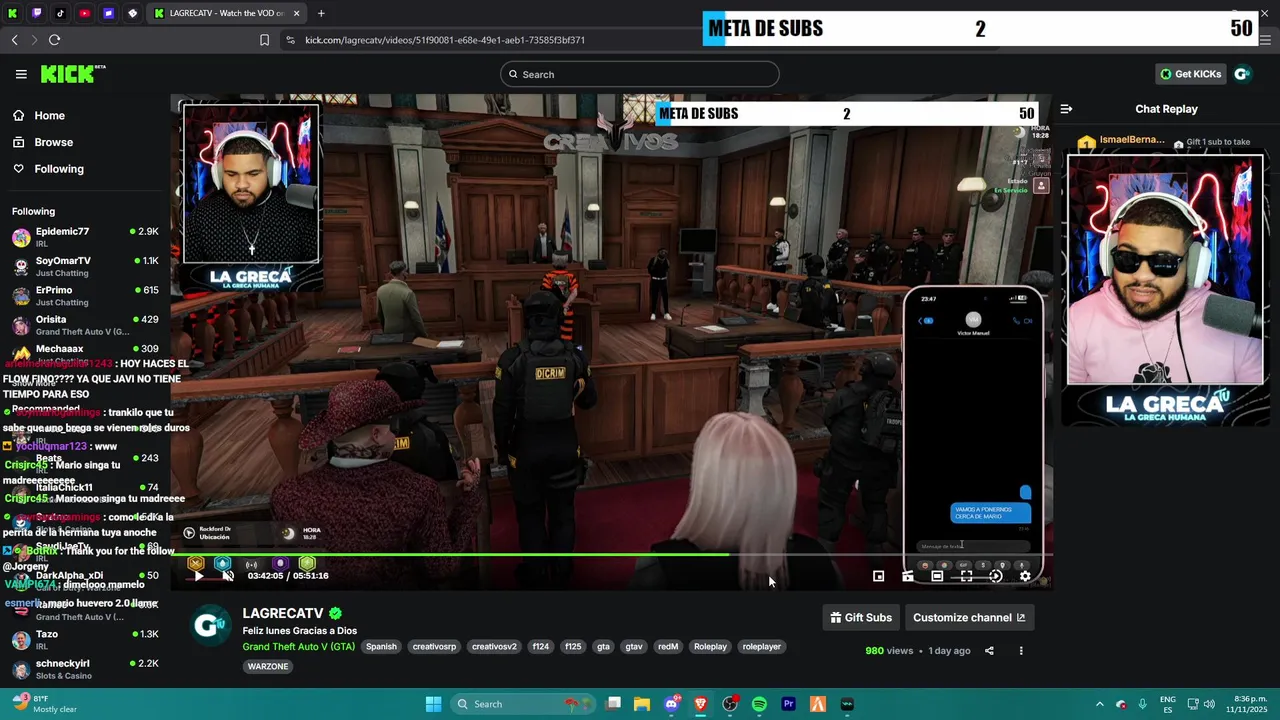Open the Windows Start menu
The width and height of the screenshot is (1280, 720).
pyautogui.click(x=433, y=704)
